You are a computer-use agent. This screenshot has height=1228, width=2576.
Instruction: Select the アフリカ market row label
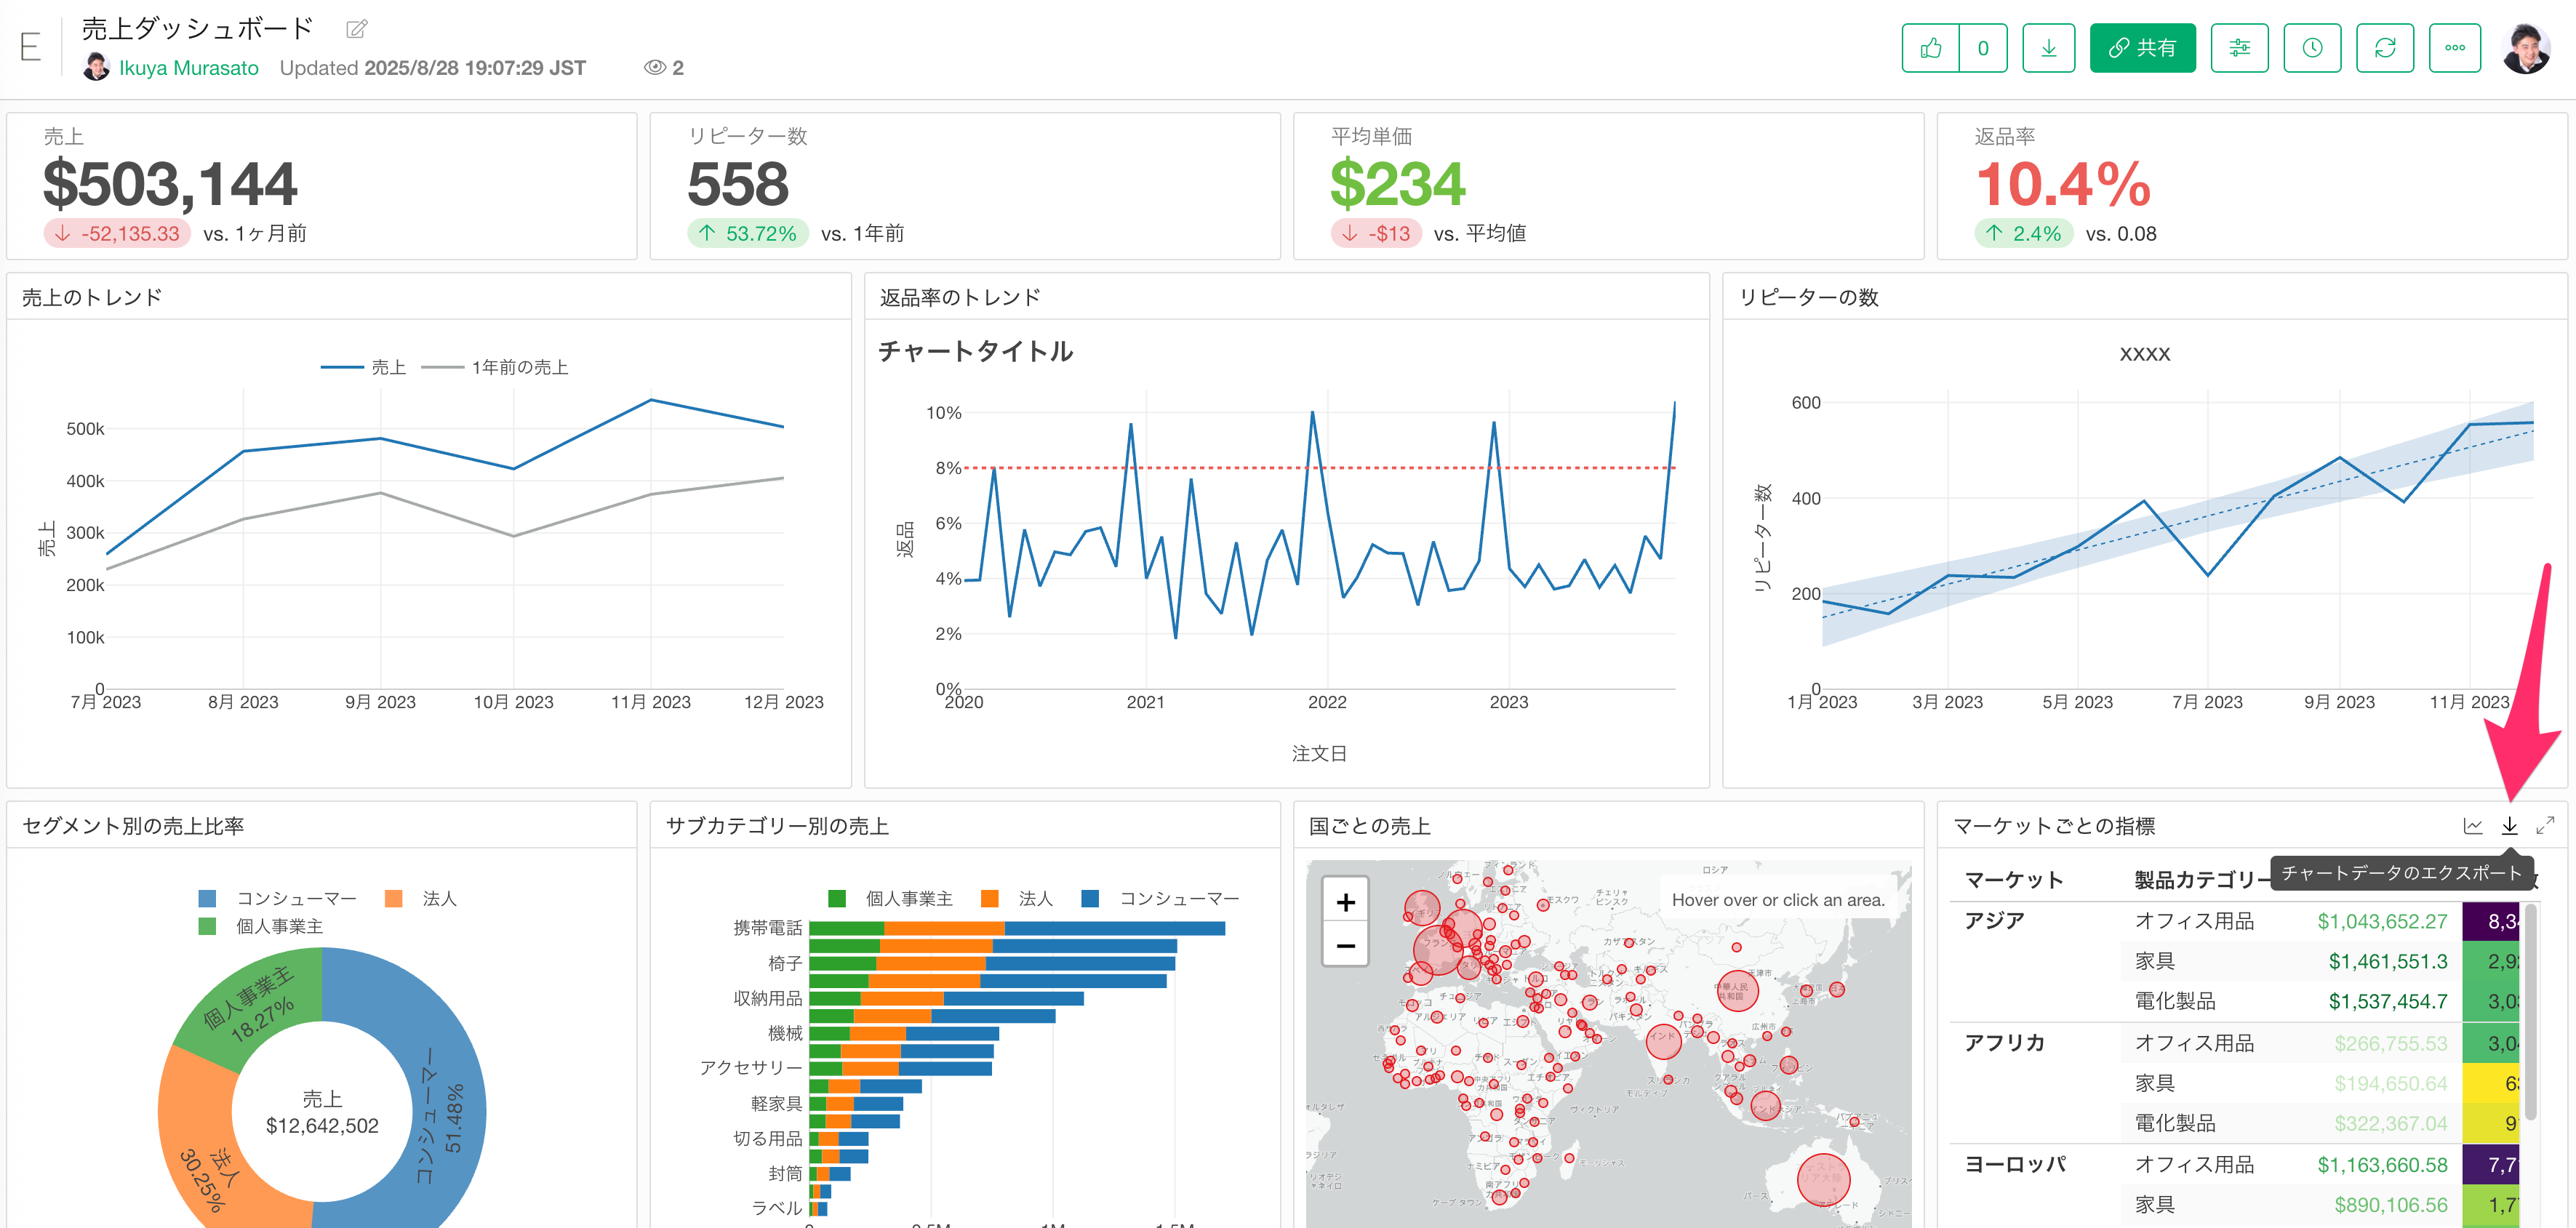[2004, 1042]
